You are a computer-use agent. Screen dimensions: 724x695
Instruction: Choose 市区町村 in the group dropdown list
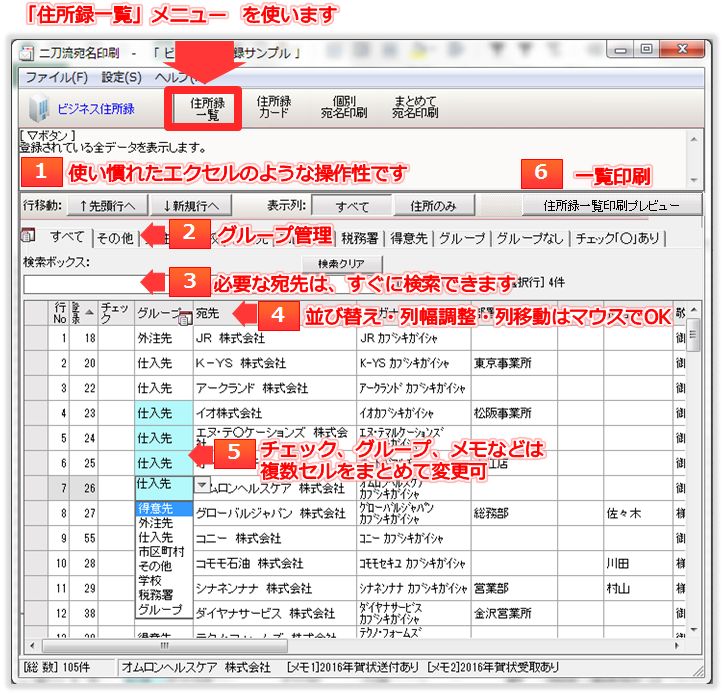pyautogui.click(x=164, y=552)
